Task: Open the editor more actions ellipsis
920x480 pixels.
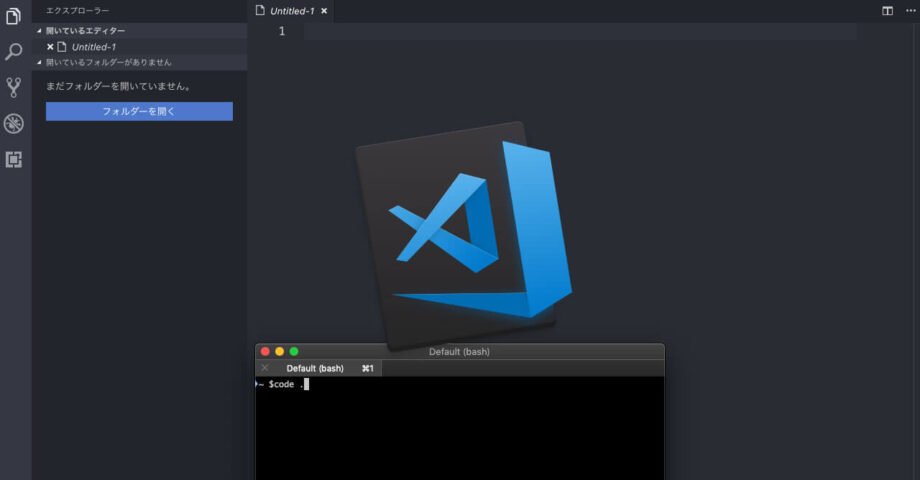Action: (x=910, y=11)
